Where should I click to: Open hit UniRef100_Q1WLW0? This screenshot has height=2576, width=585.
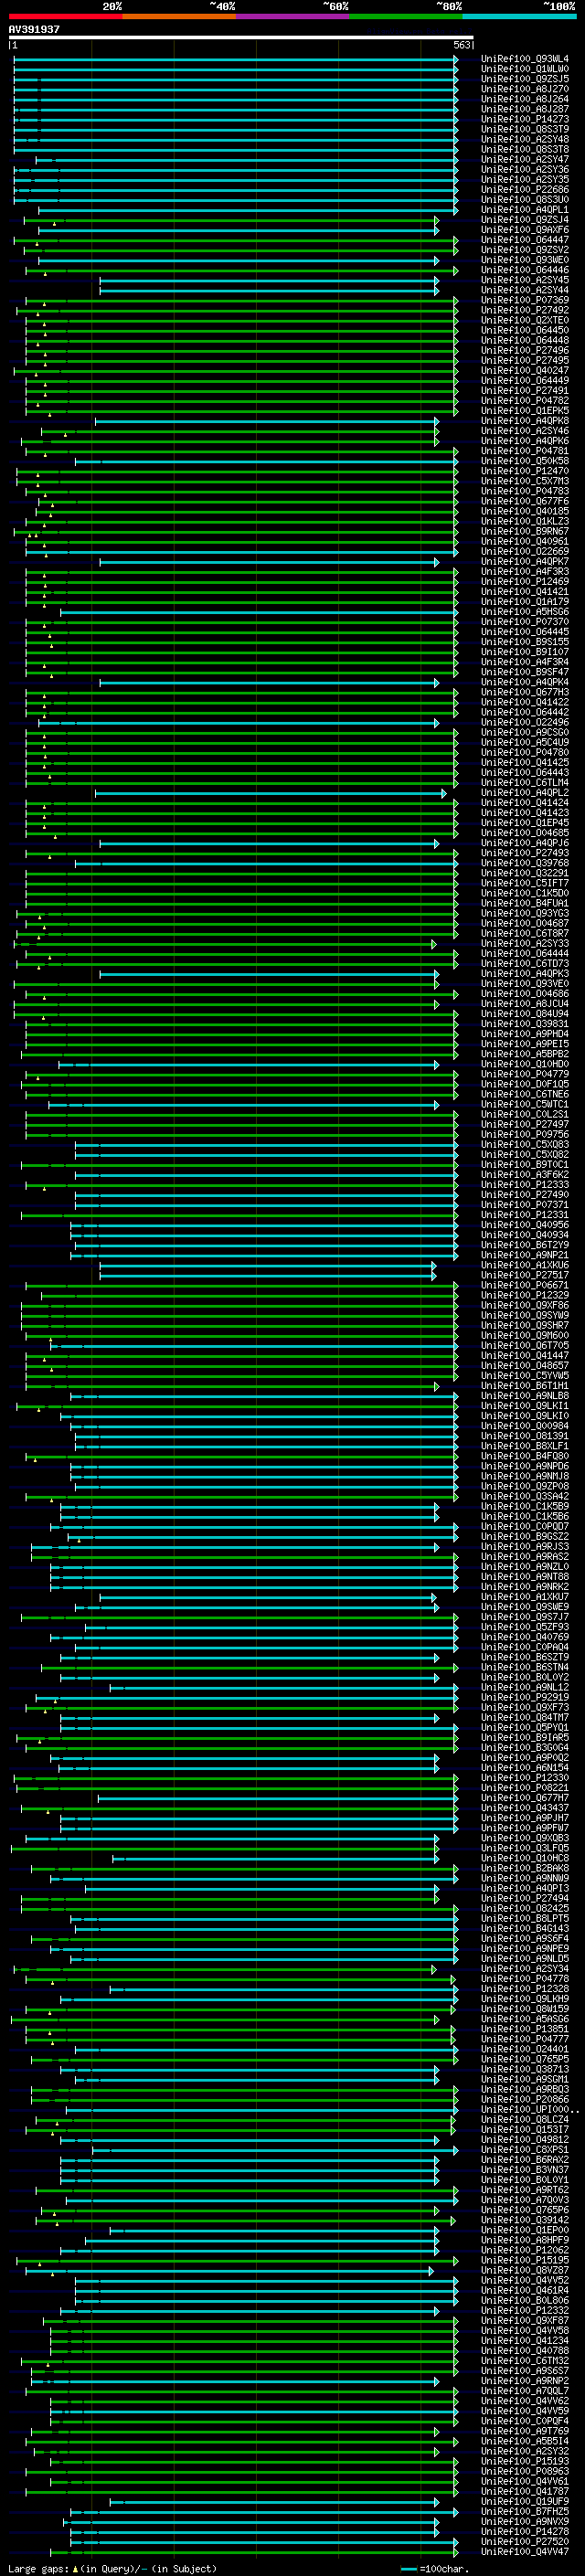point(524,69)
